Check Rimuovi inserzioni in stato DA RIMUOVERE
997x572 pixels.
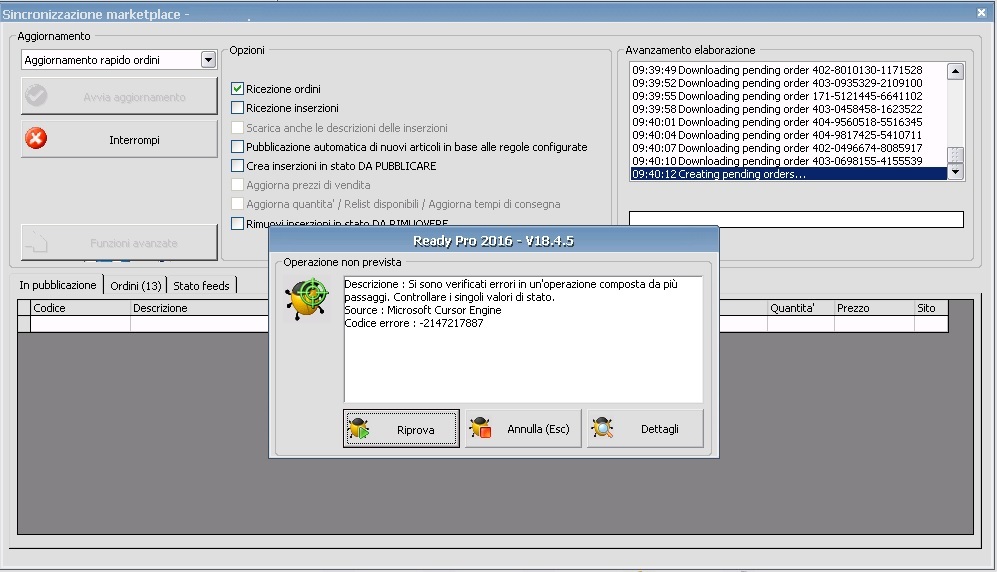point(237,223)
